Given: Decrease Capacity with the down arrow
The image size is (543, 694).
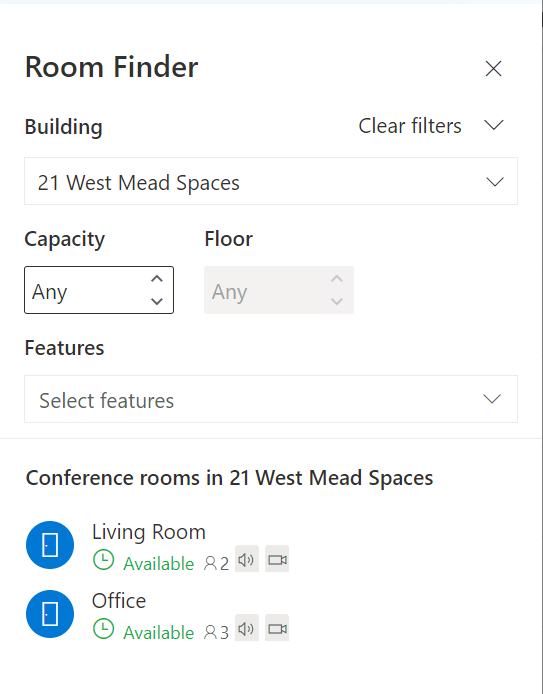Looking at the screenshot, I should pos(157,301).
